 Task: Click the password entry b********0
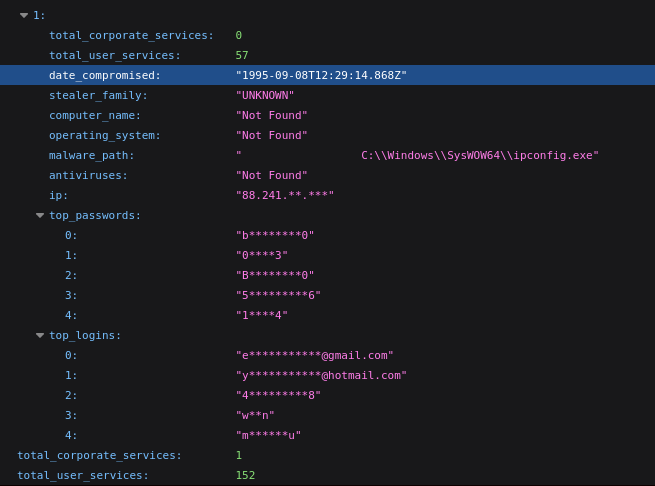click(275, 235)
